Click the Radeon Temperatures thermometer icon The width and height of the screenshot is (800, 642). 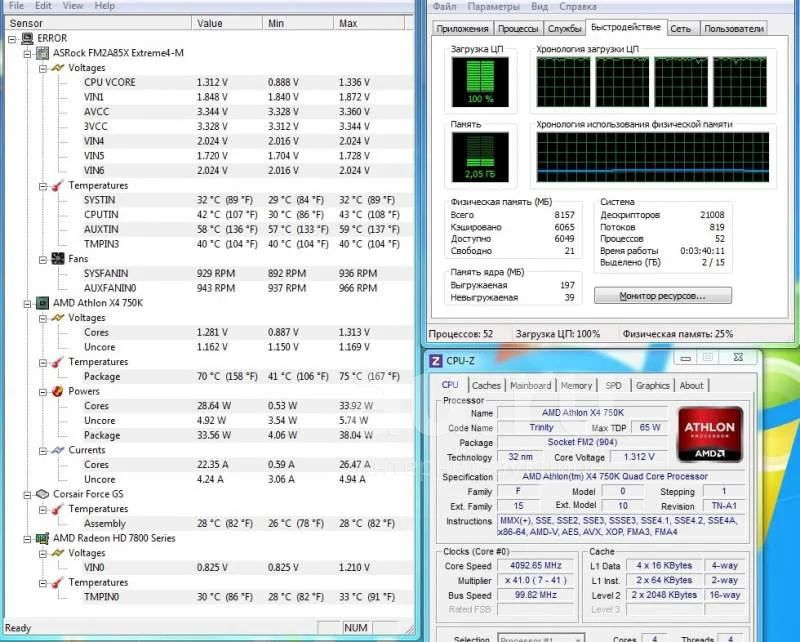[58, 582]
